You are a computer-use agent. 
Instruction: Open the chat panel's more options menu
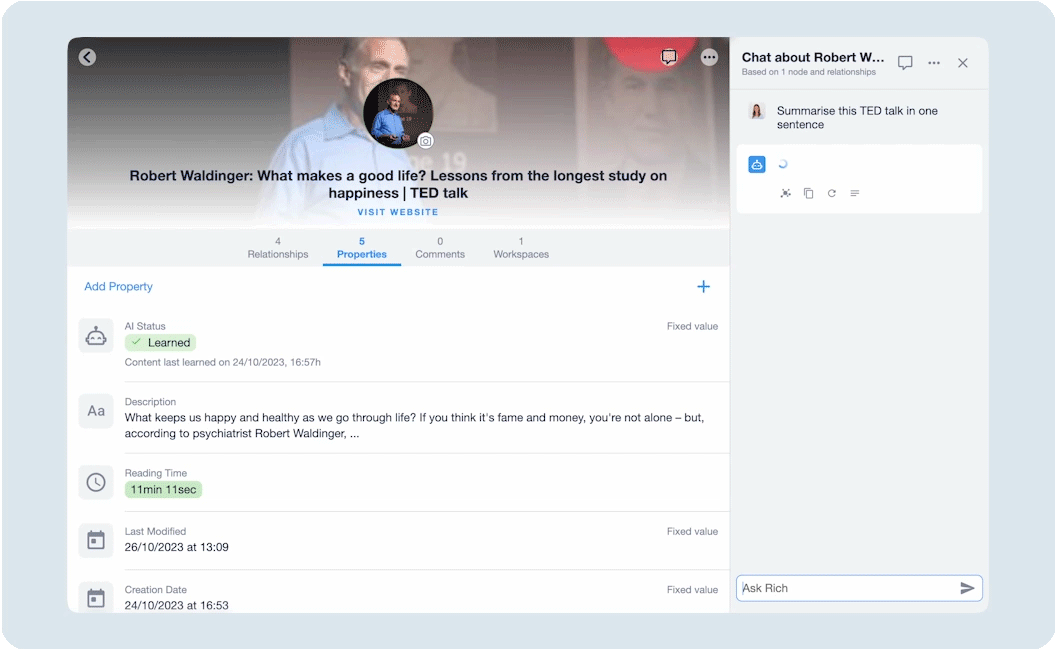coord(934,63)
